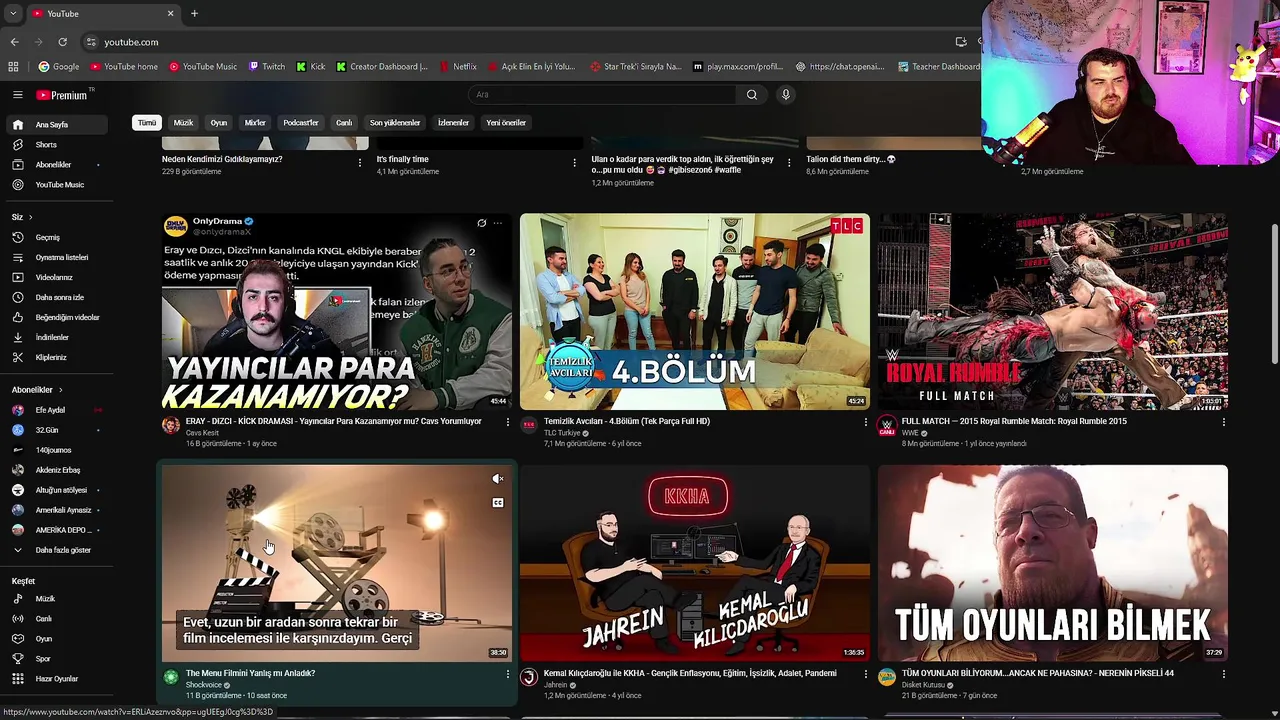The height and width of the screenshot is (720, 1280).
Task: Open options menu for ERAY - DIZCI video
Action: 507,422
